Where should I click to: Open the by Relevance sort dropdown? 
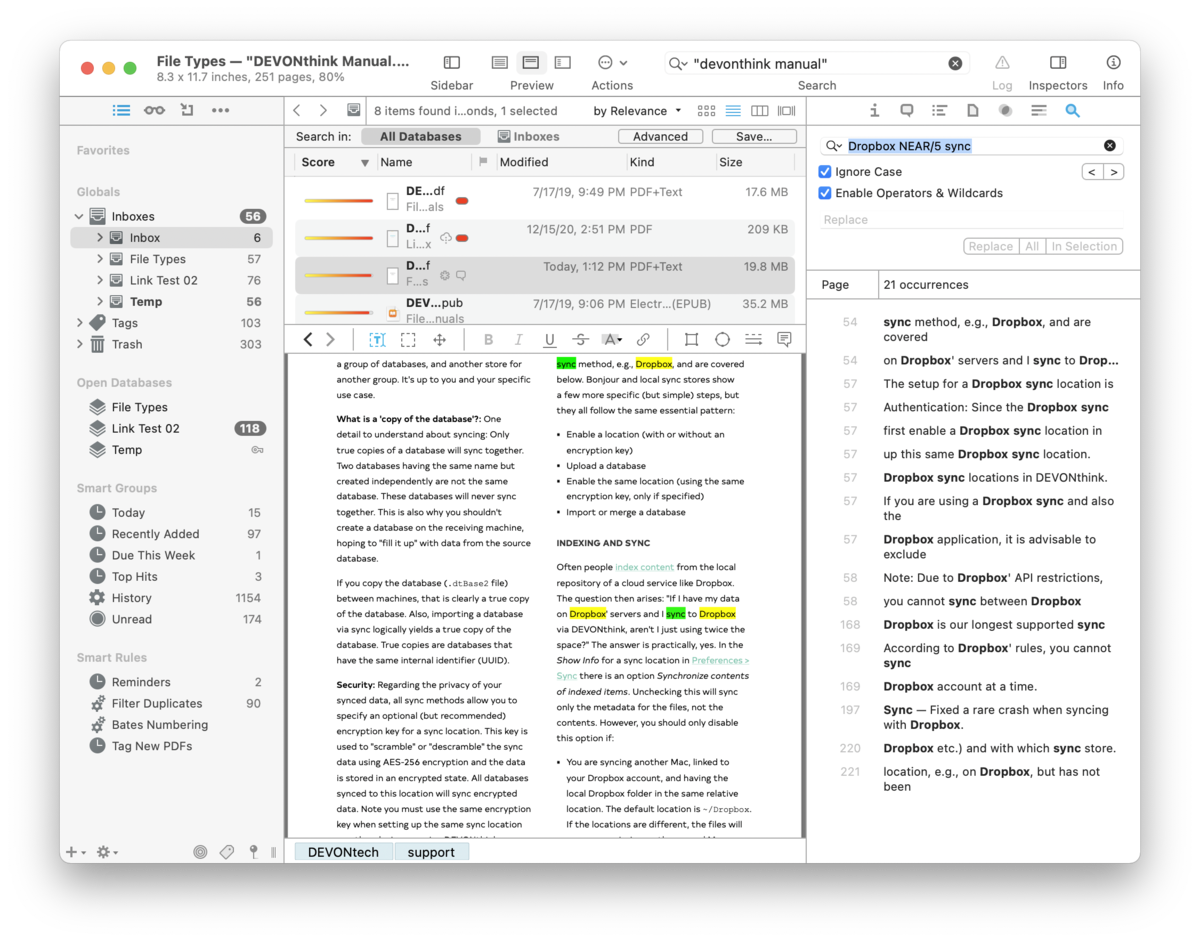click(x=637, y=111)
